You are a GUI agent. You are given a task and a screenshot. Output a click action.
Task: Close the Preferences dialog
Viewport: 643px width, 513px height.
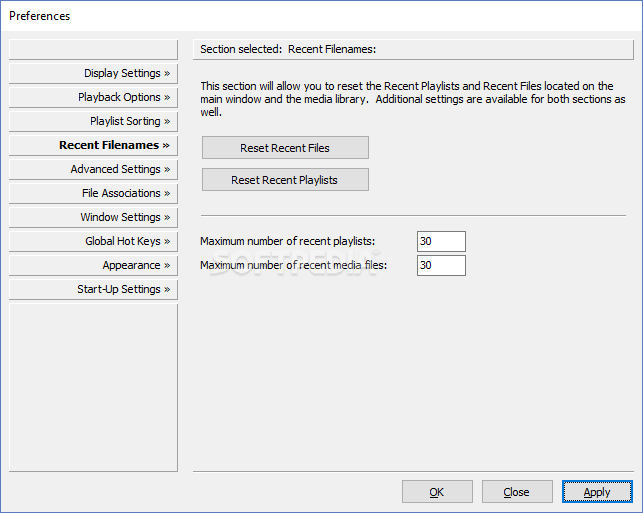(517, 492)
